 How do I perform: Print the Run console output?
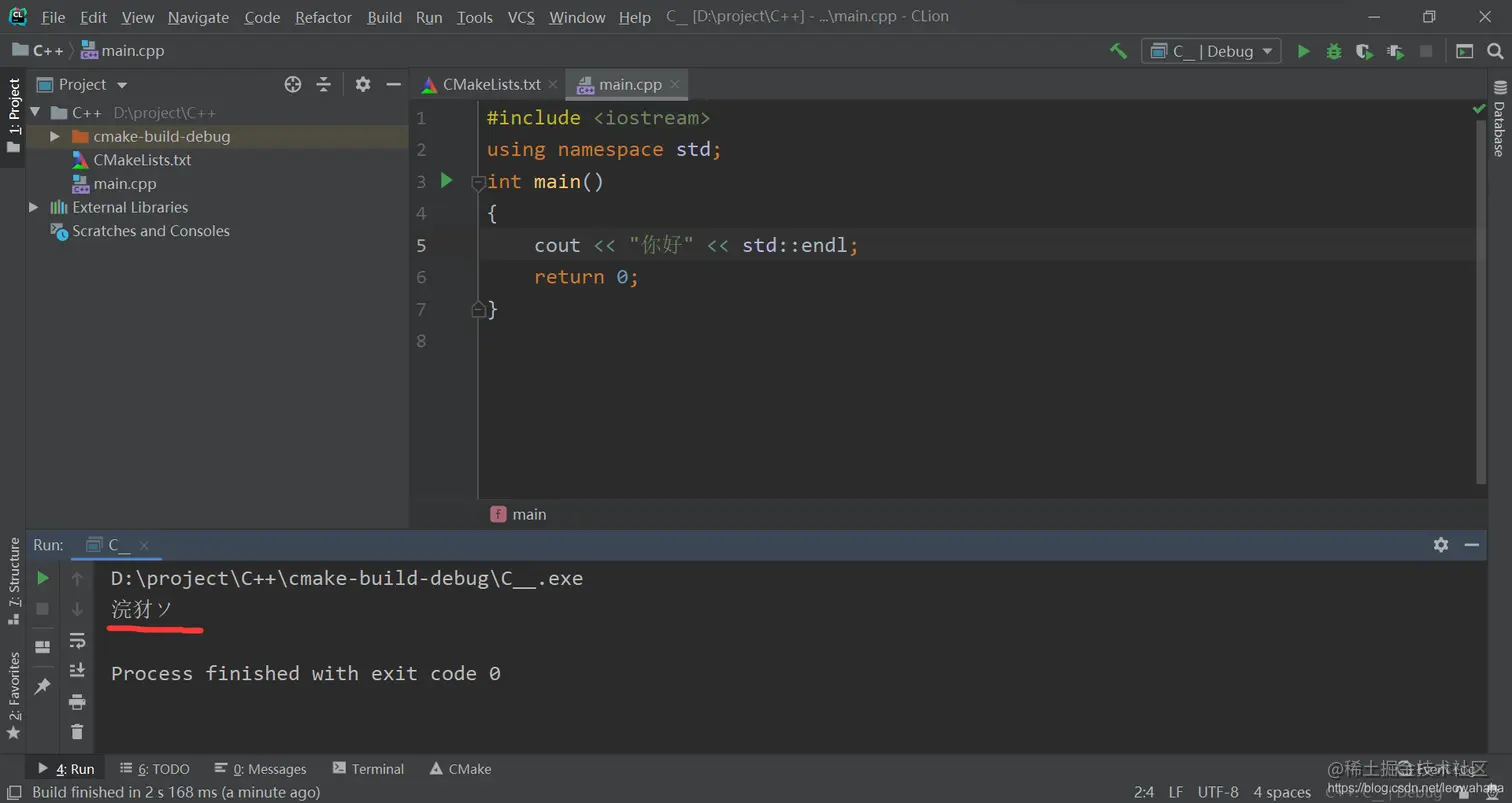(77, 702)
